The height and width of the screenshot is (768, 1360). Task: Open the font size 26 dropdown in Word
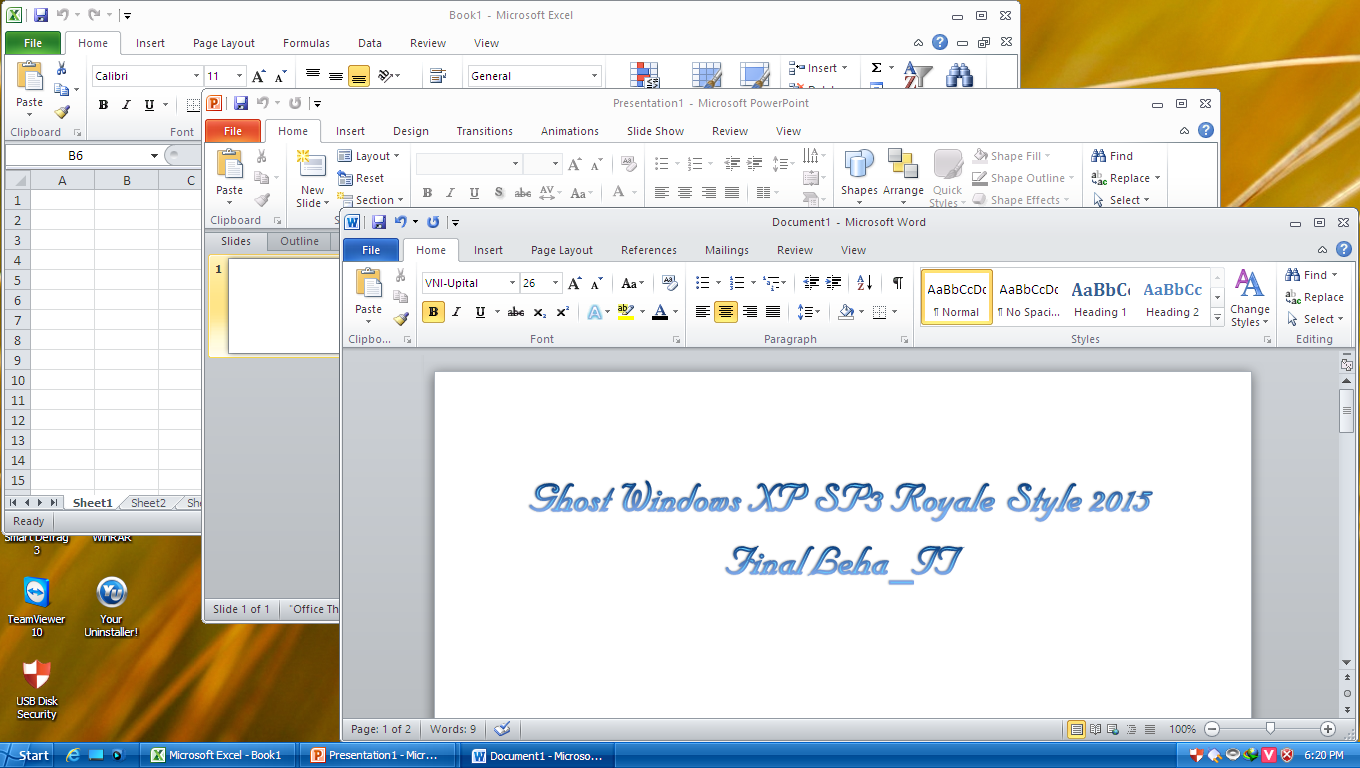(555, 283)
